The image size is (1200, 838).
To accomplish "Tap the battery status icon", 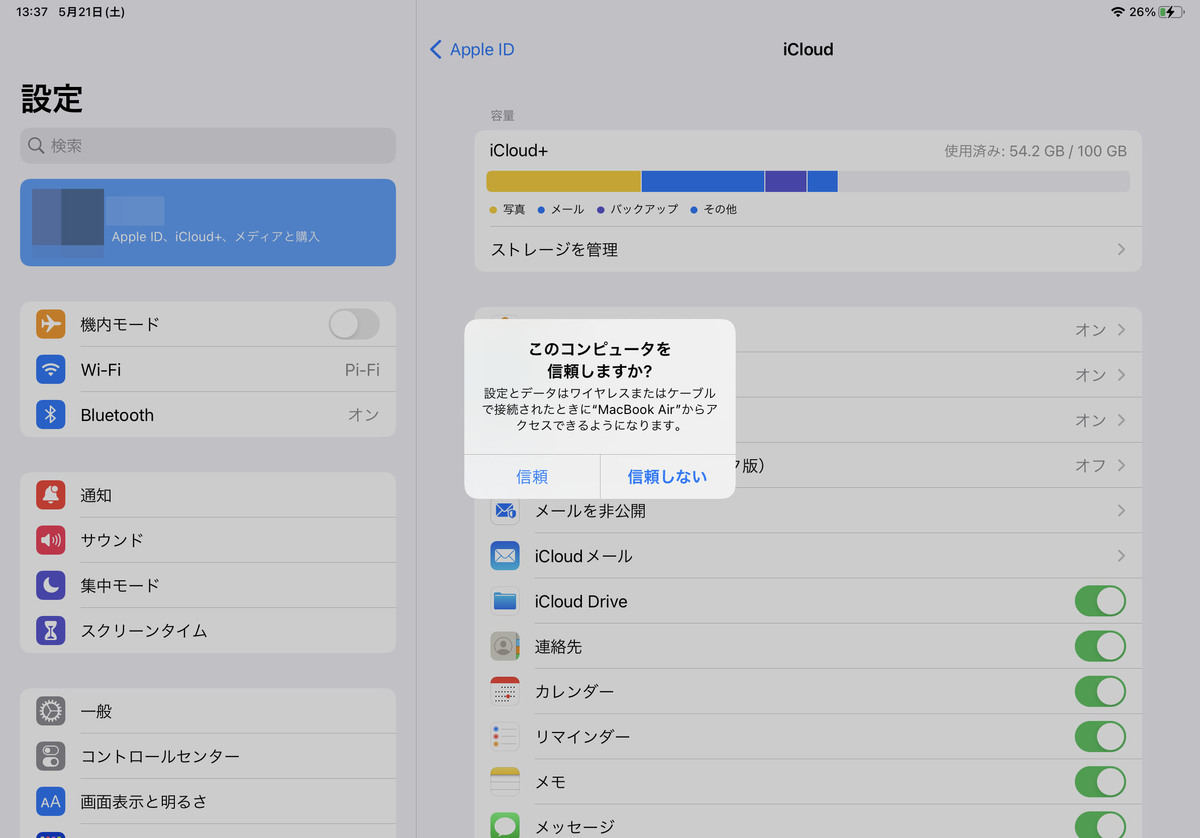I will tap(1171, 12).
